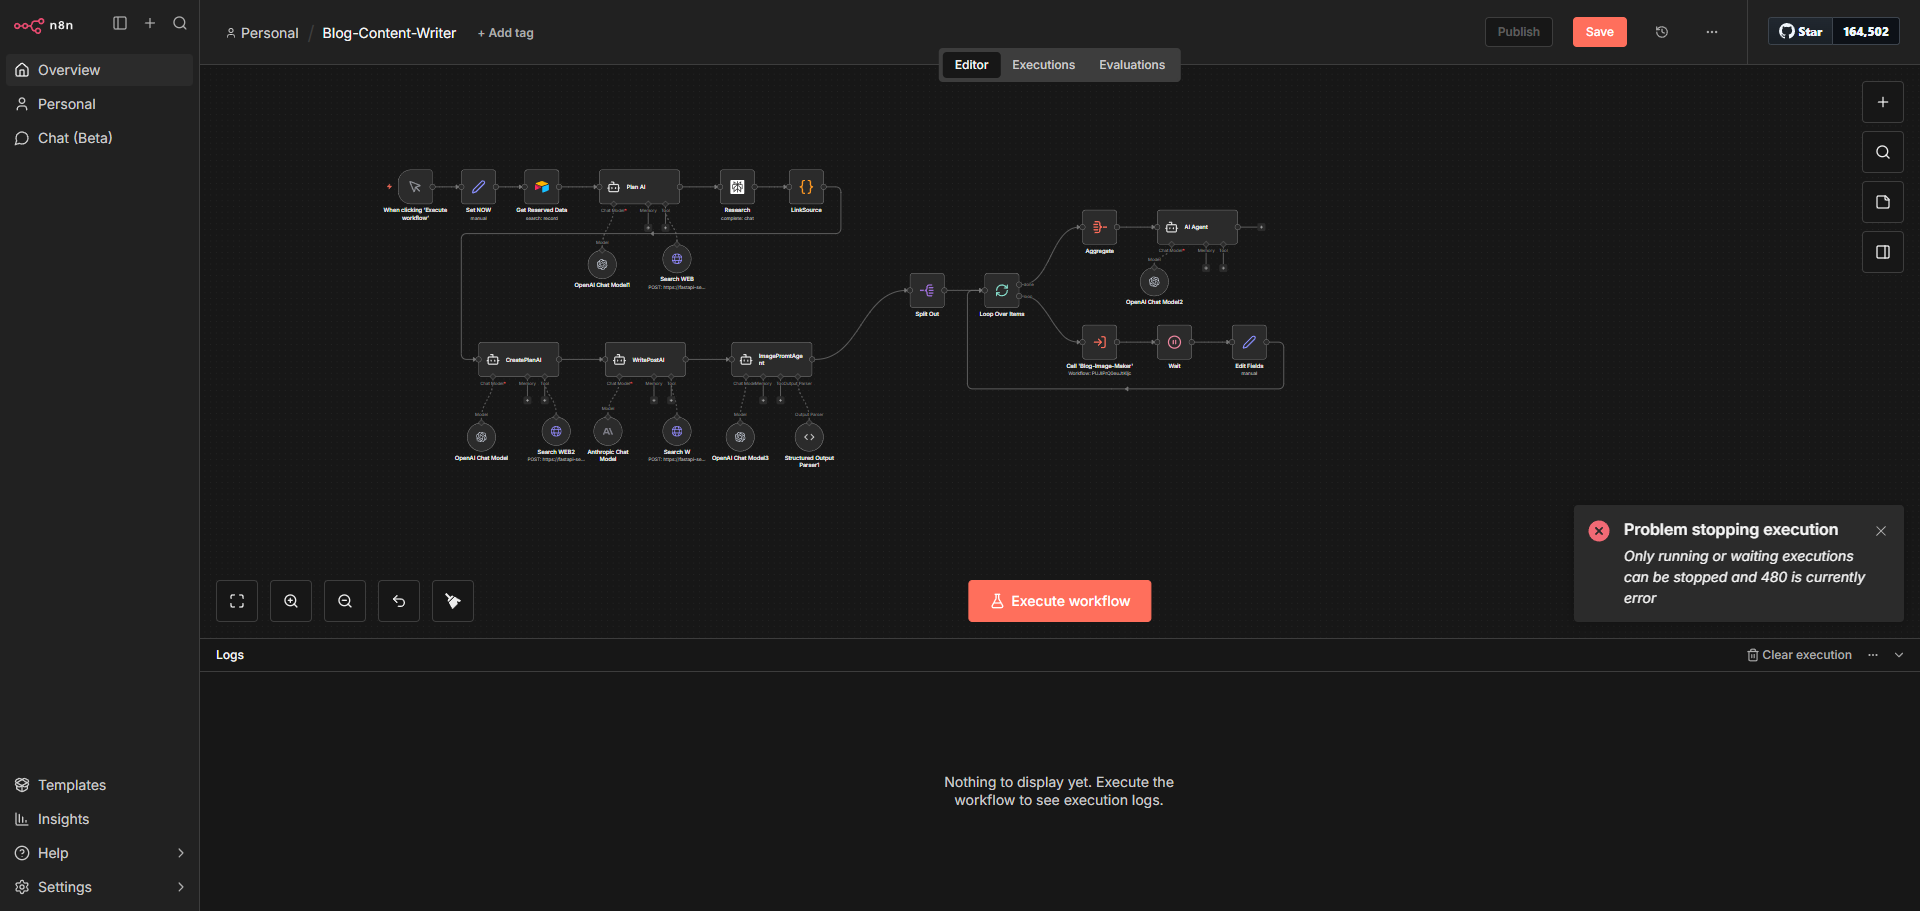
Task: Open the Personal project in sidebar
Action: point(99,104)
